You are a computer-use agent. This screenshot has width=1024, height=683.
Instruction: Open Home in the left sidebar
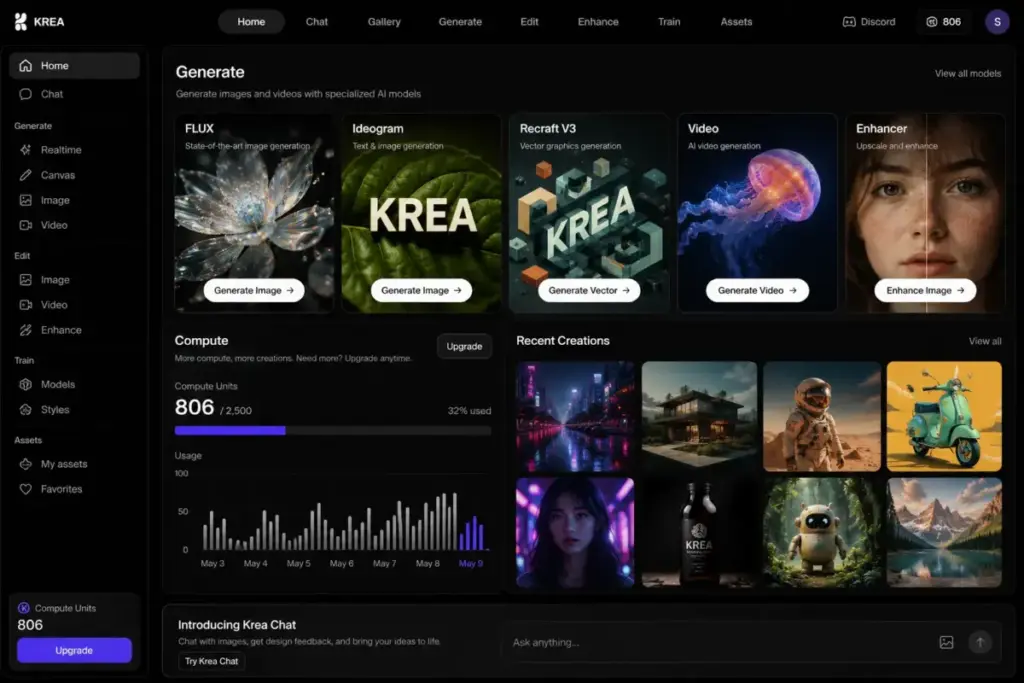pyautogui.click(x=74, y=66)
